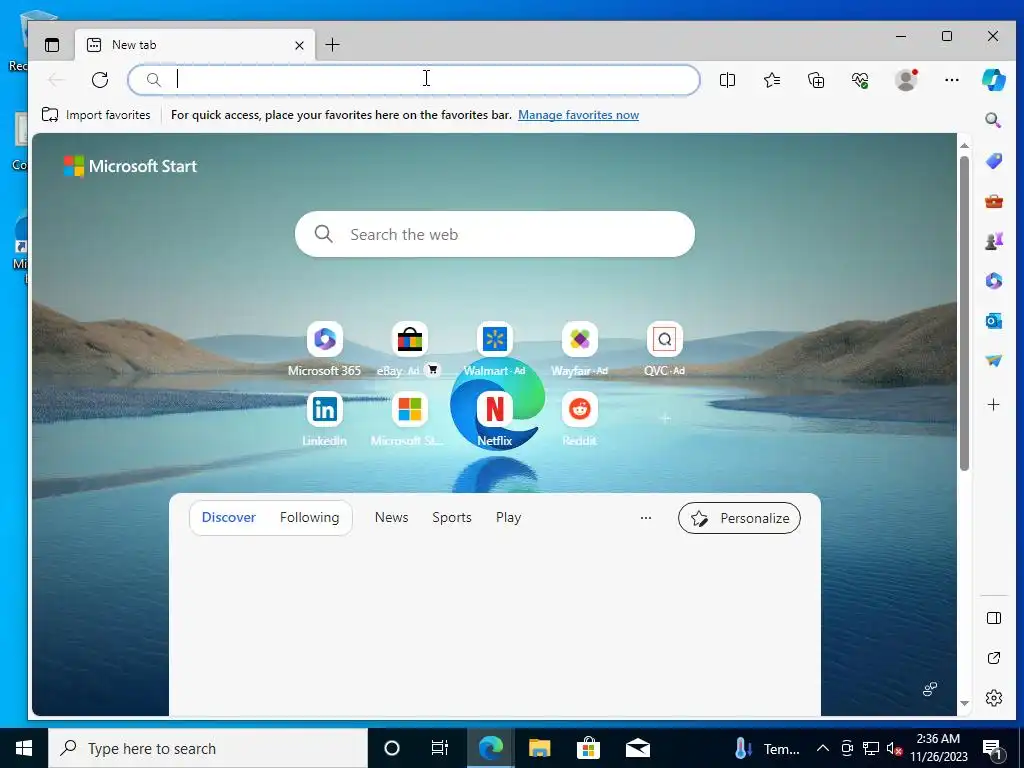This screenshot has height=768, width=1024.
Task: Switch to the Following tab
Action: (x=310, y=517)
